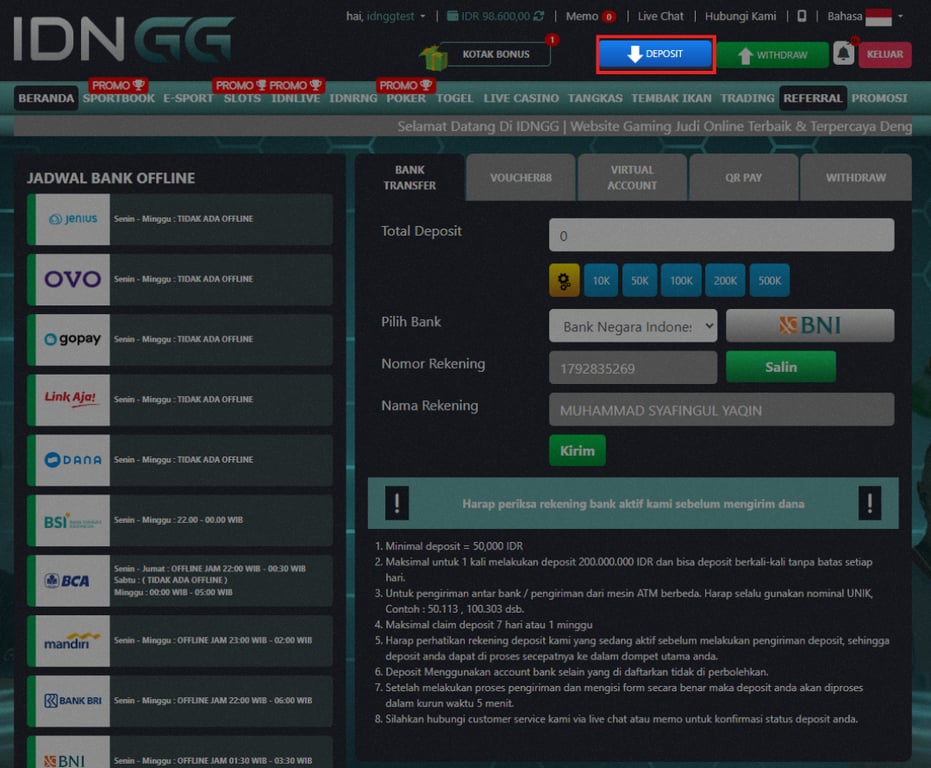The image size is (931, 768).
Task: Open the IDNRNG menu
Action: [353, 99]
